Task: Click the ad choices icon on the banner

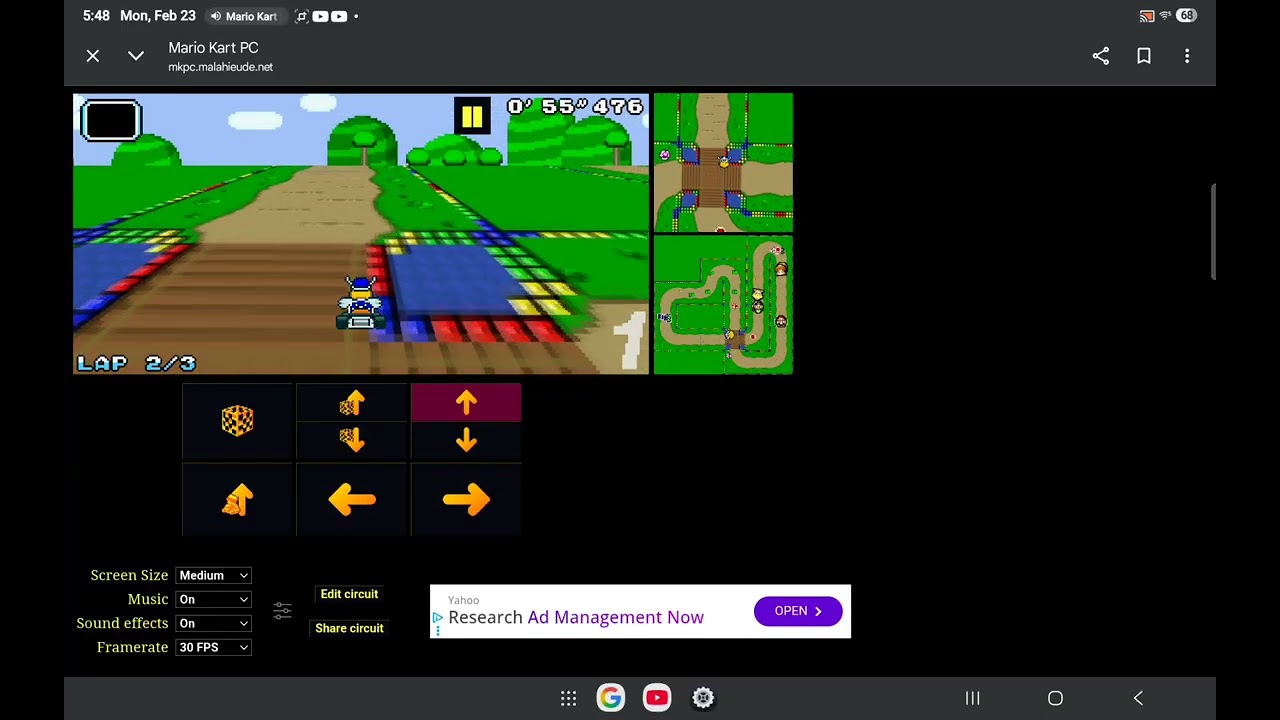Action: (x=437, y=618)
